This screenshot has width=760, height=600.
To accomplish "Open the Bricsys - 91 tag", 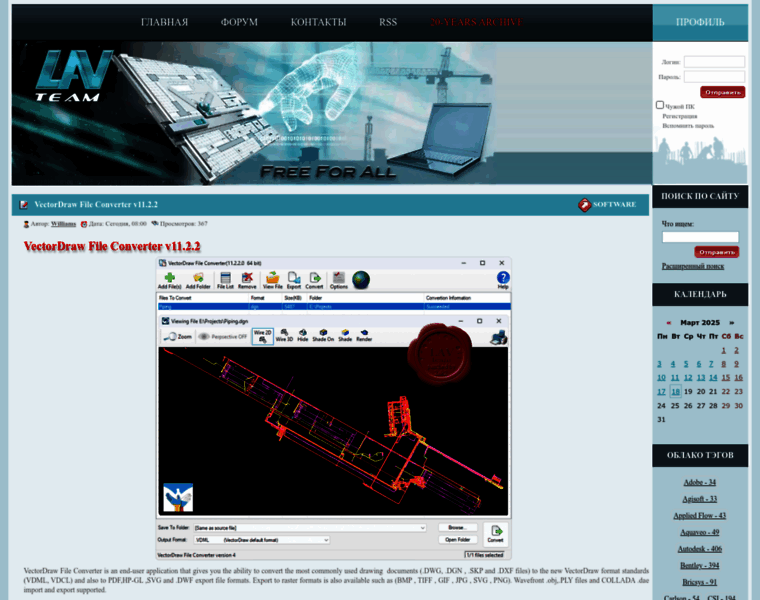I will pos(699,582).
